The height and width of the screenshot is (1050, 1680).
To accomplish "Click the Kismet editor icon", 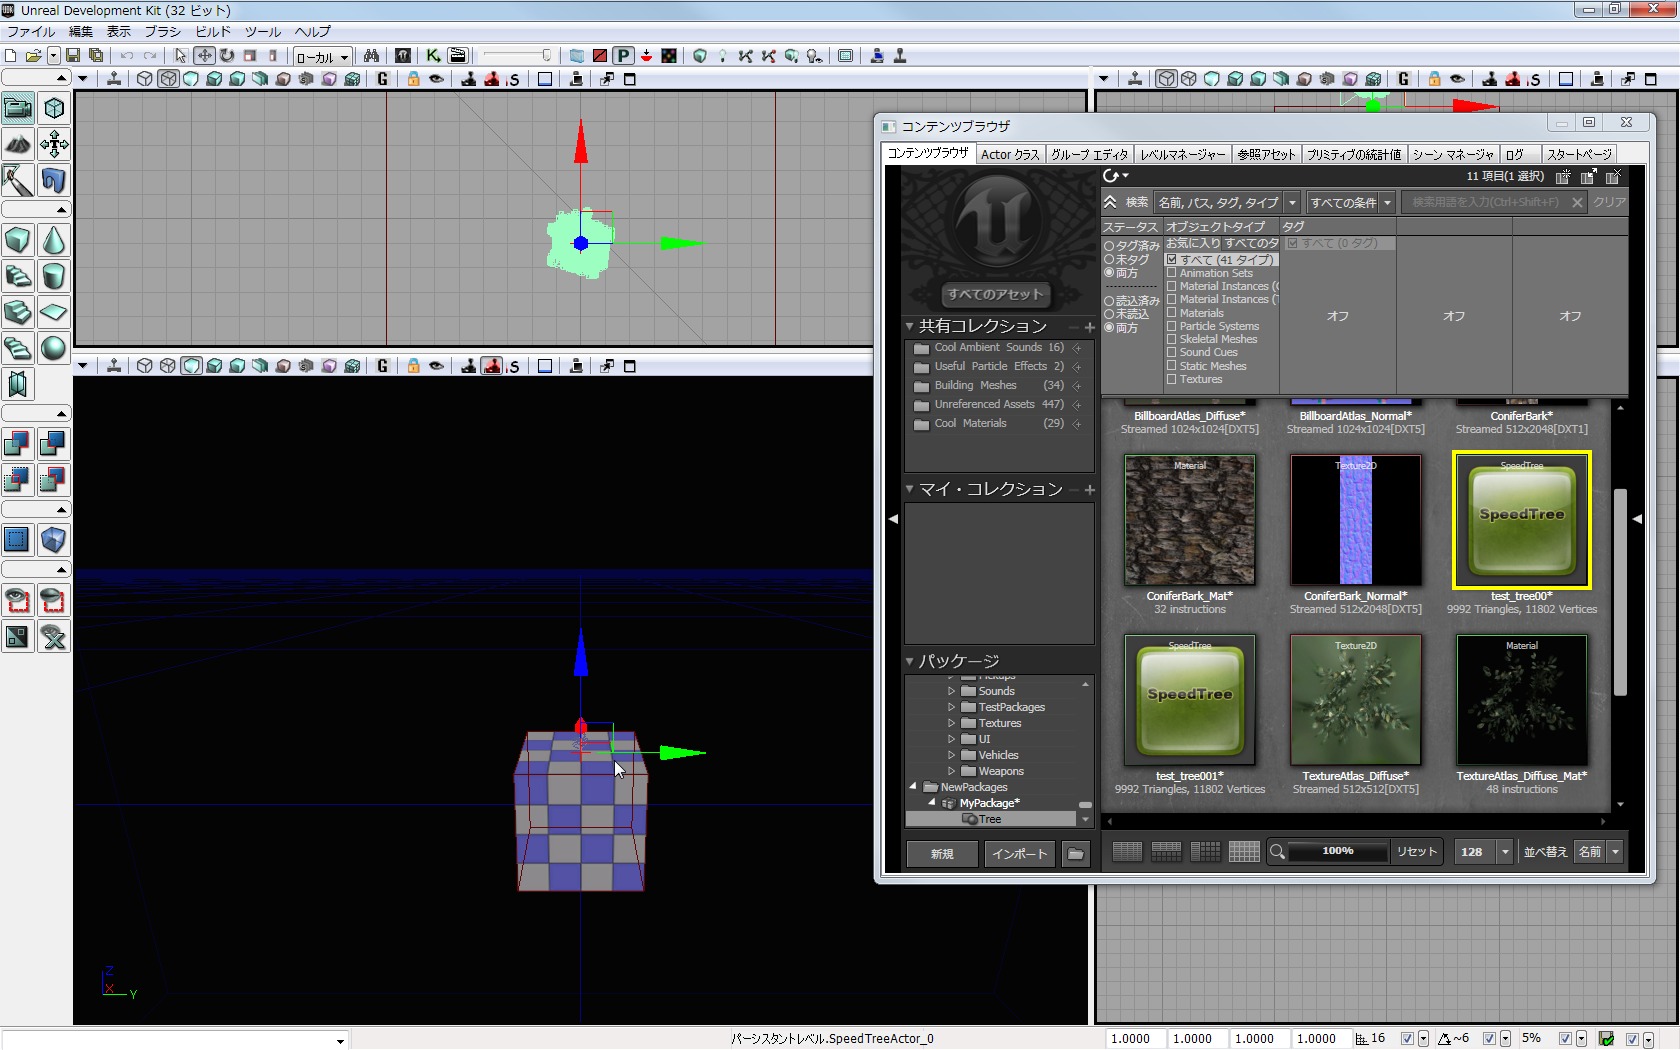I will tap(433, 56).
